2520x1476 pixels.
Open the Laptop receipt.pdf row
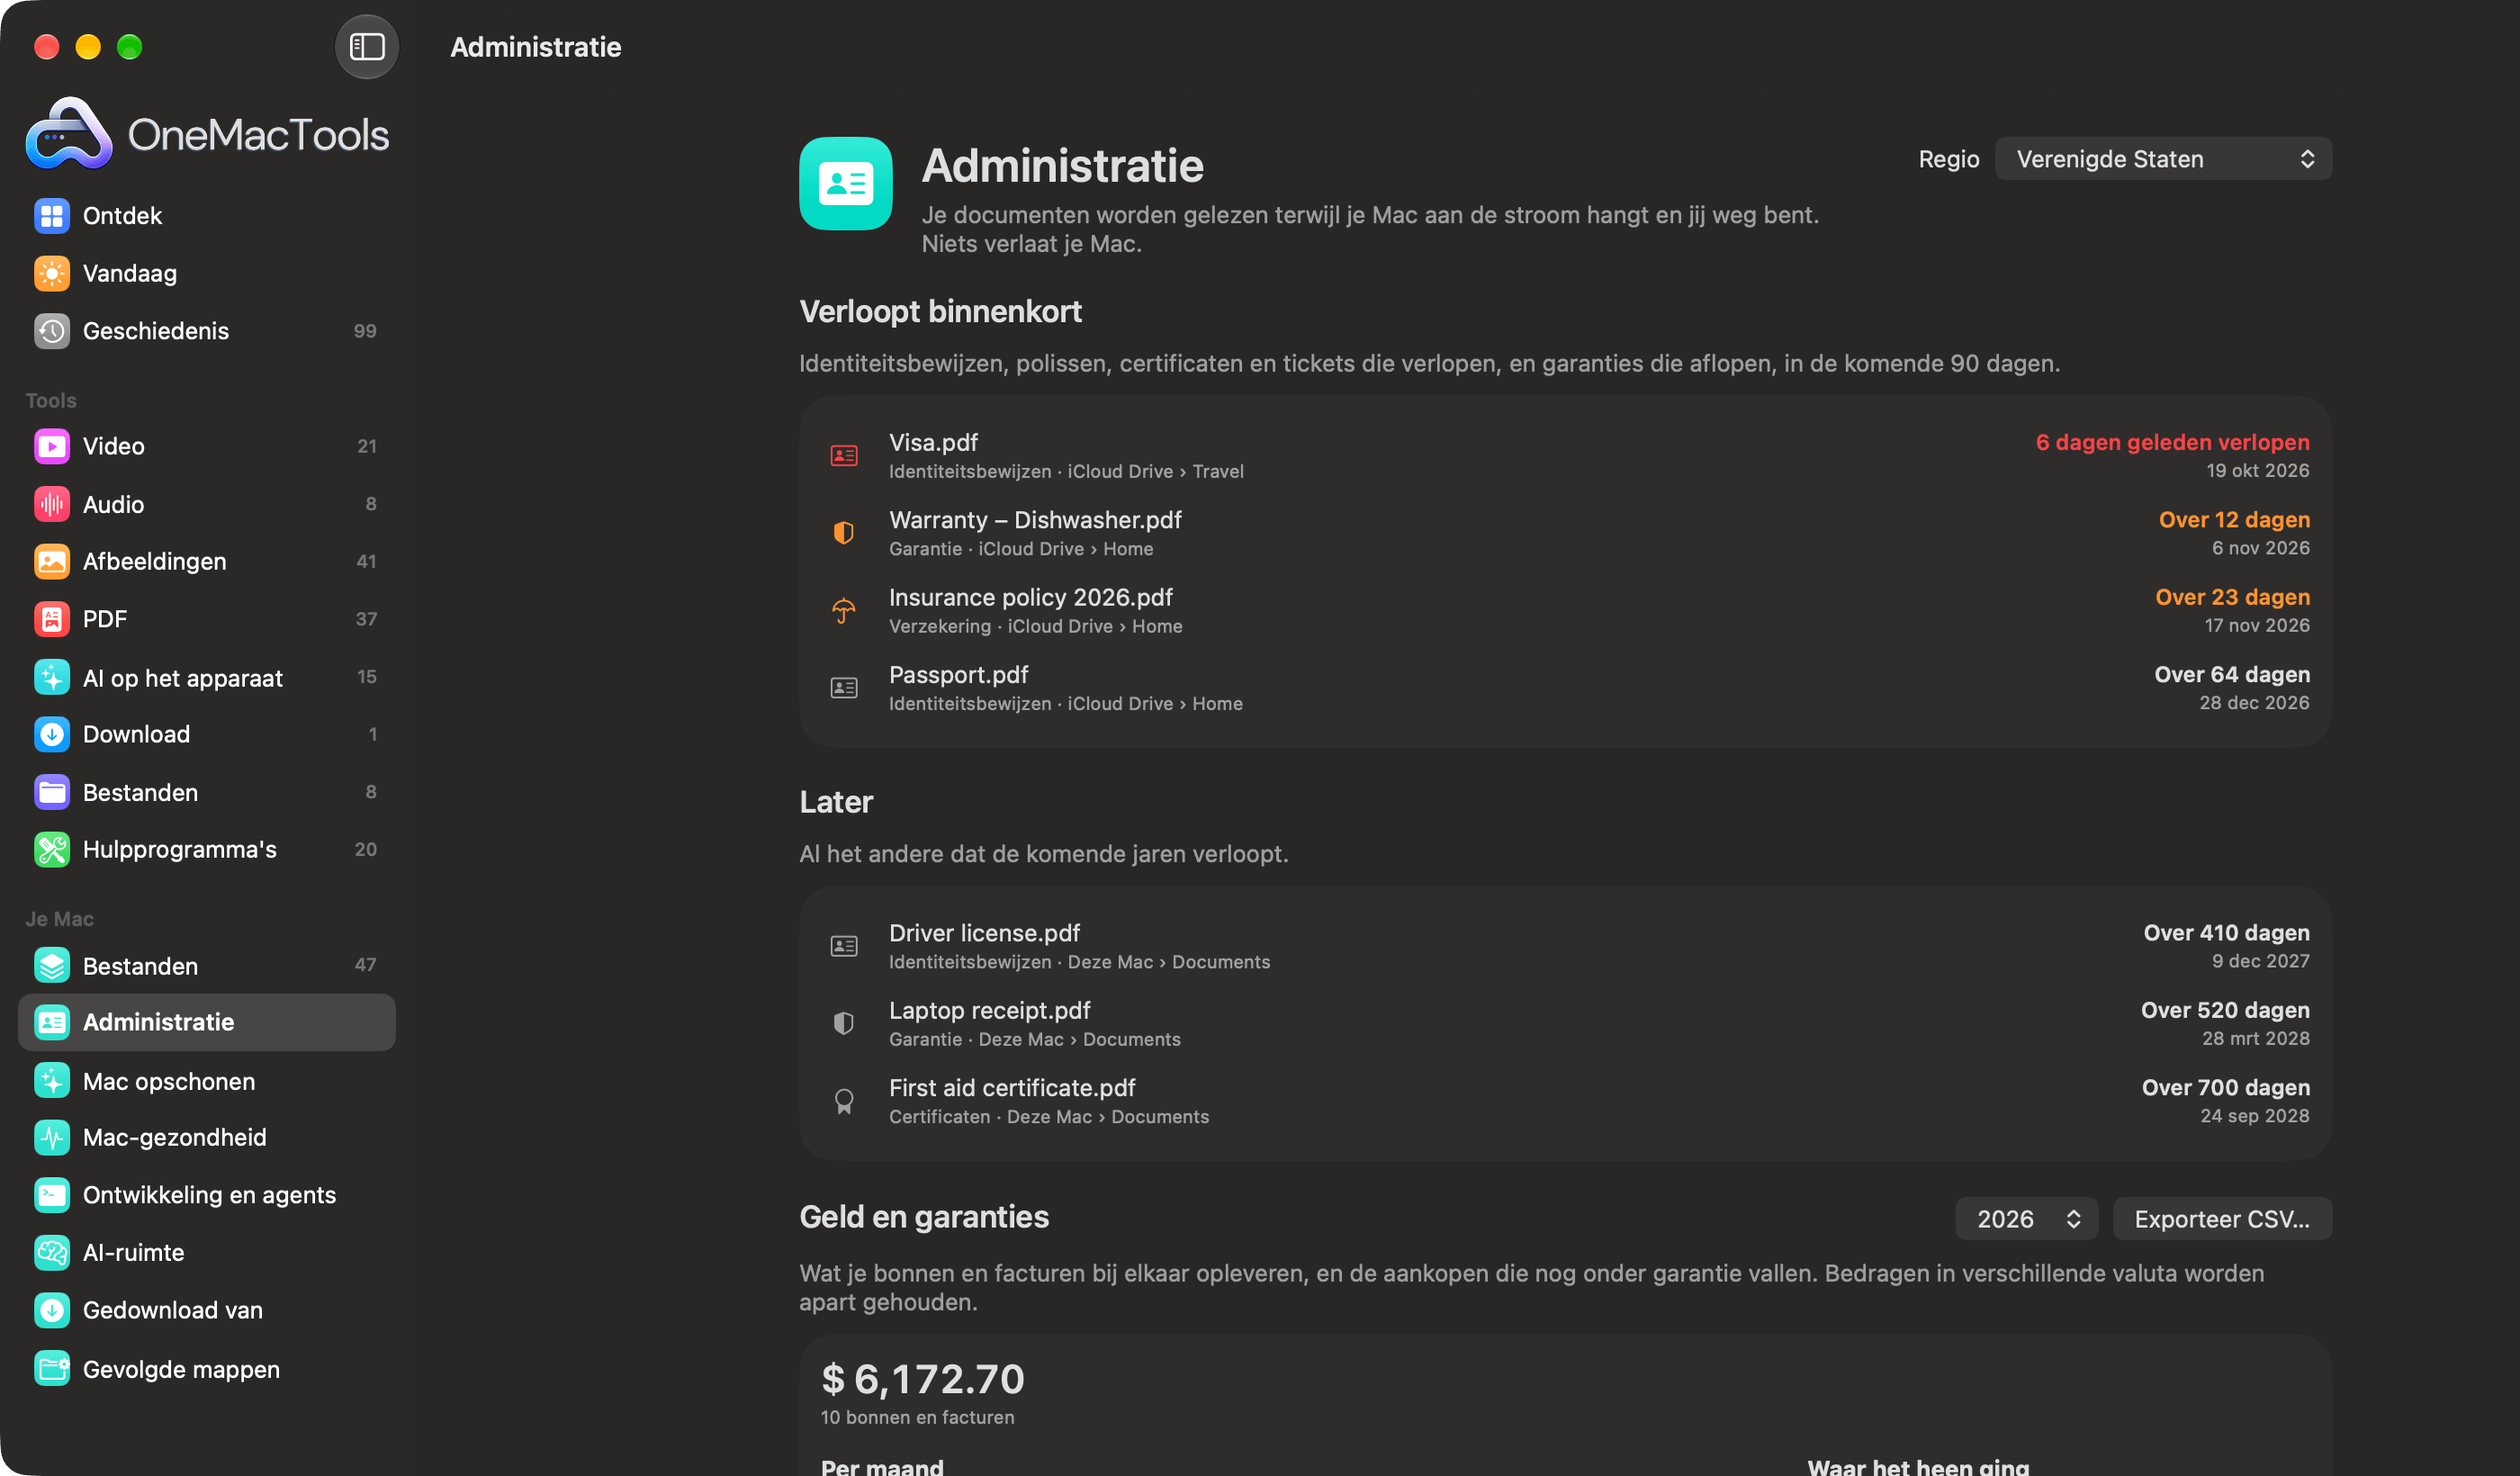pos(1565,1024)
